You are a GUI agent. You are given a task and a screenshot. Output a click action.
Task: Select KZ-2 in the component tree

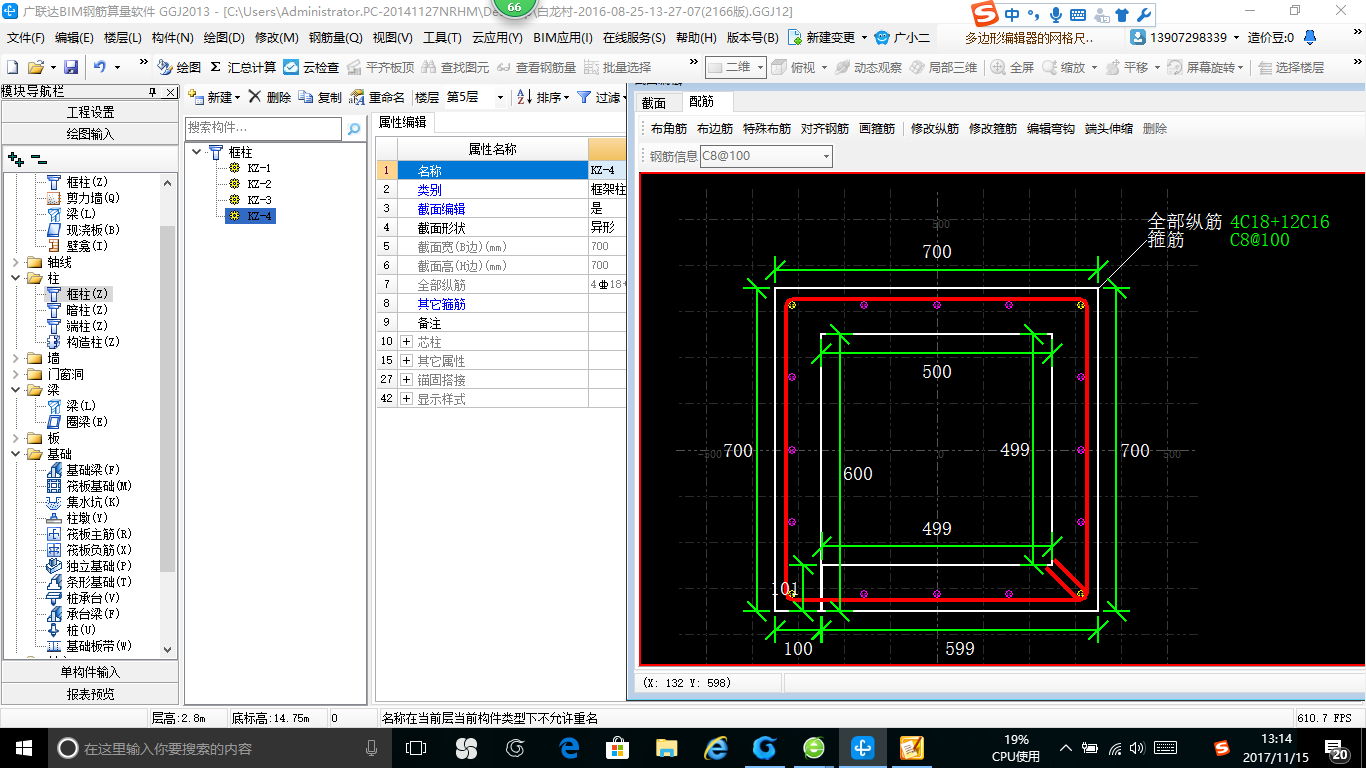(259, 184)
